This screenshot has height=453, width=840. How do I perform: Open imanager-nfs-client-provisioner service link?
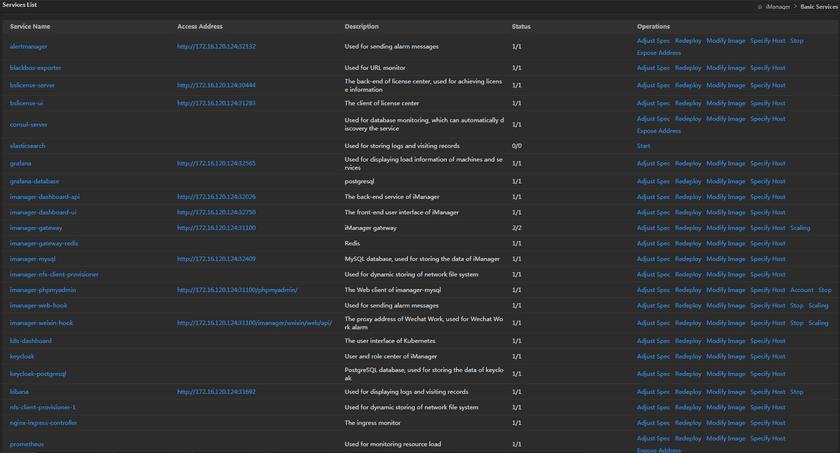pyautogui.click(x=54, y=275)
